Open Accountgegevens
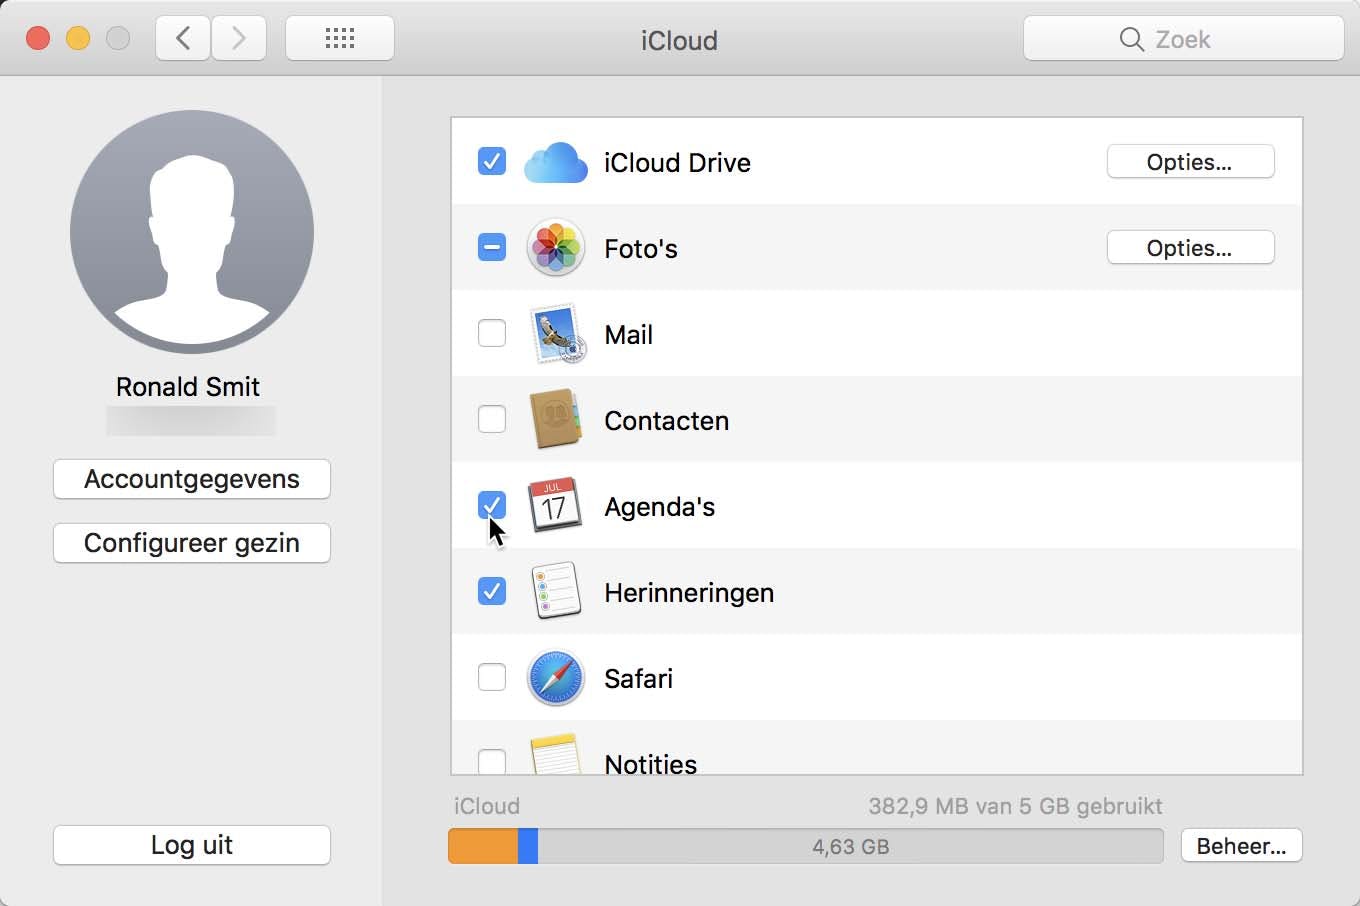 click(192, 479)
